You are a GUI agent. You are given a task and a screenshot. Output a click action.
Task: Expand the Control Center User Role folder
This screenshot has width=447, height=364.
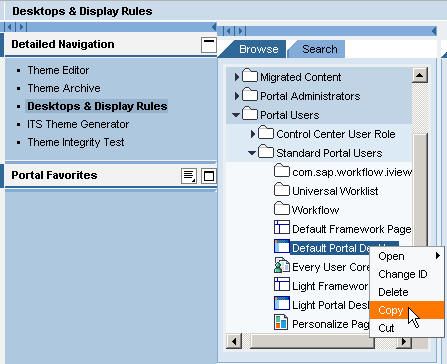(253, 134)
